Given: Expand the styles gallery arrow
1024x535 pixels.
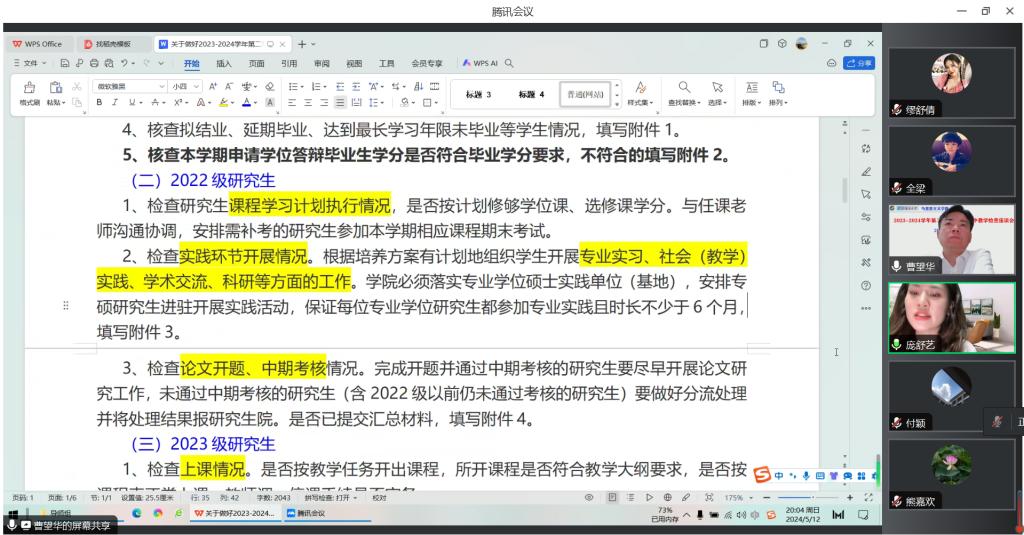Looking at the screenshot, I should (x=617, y=104).
